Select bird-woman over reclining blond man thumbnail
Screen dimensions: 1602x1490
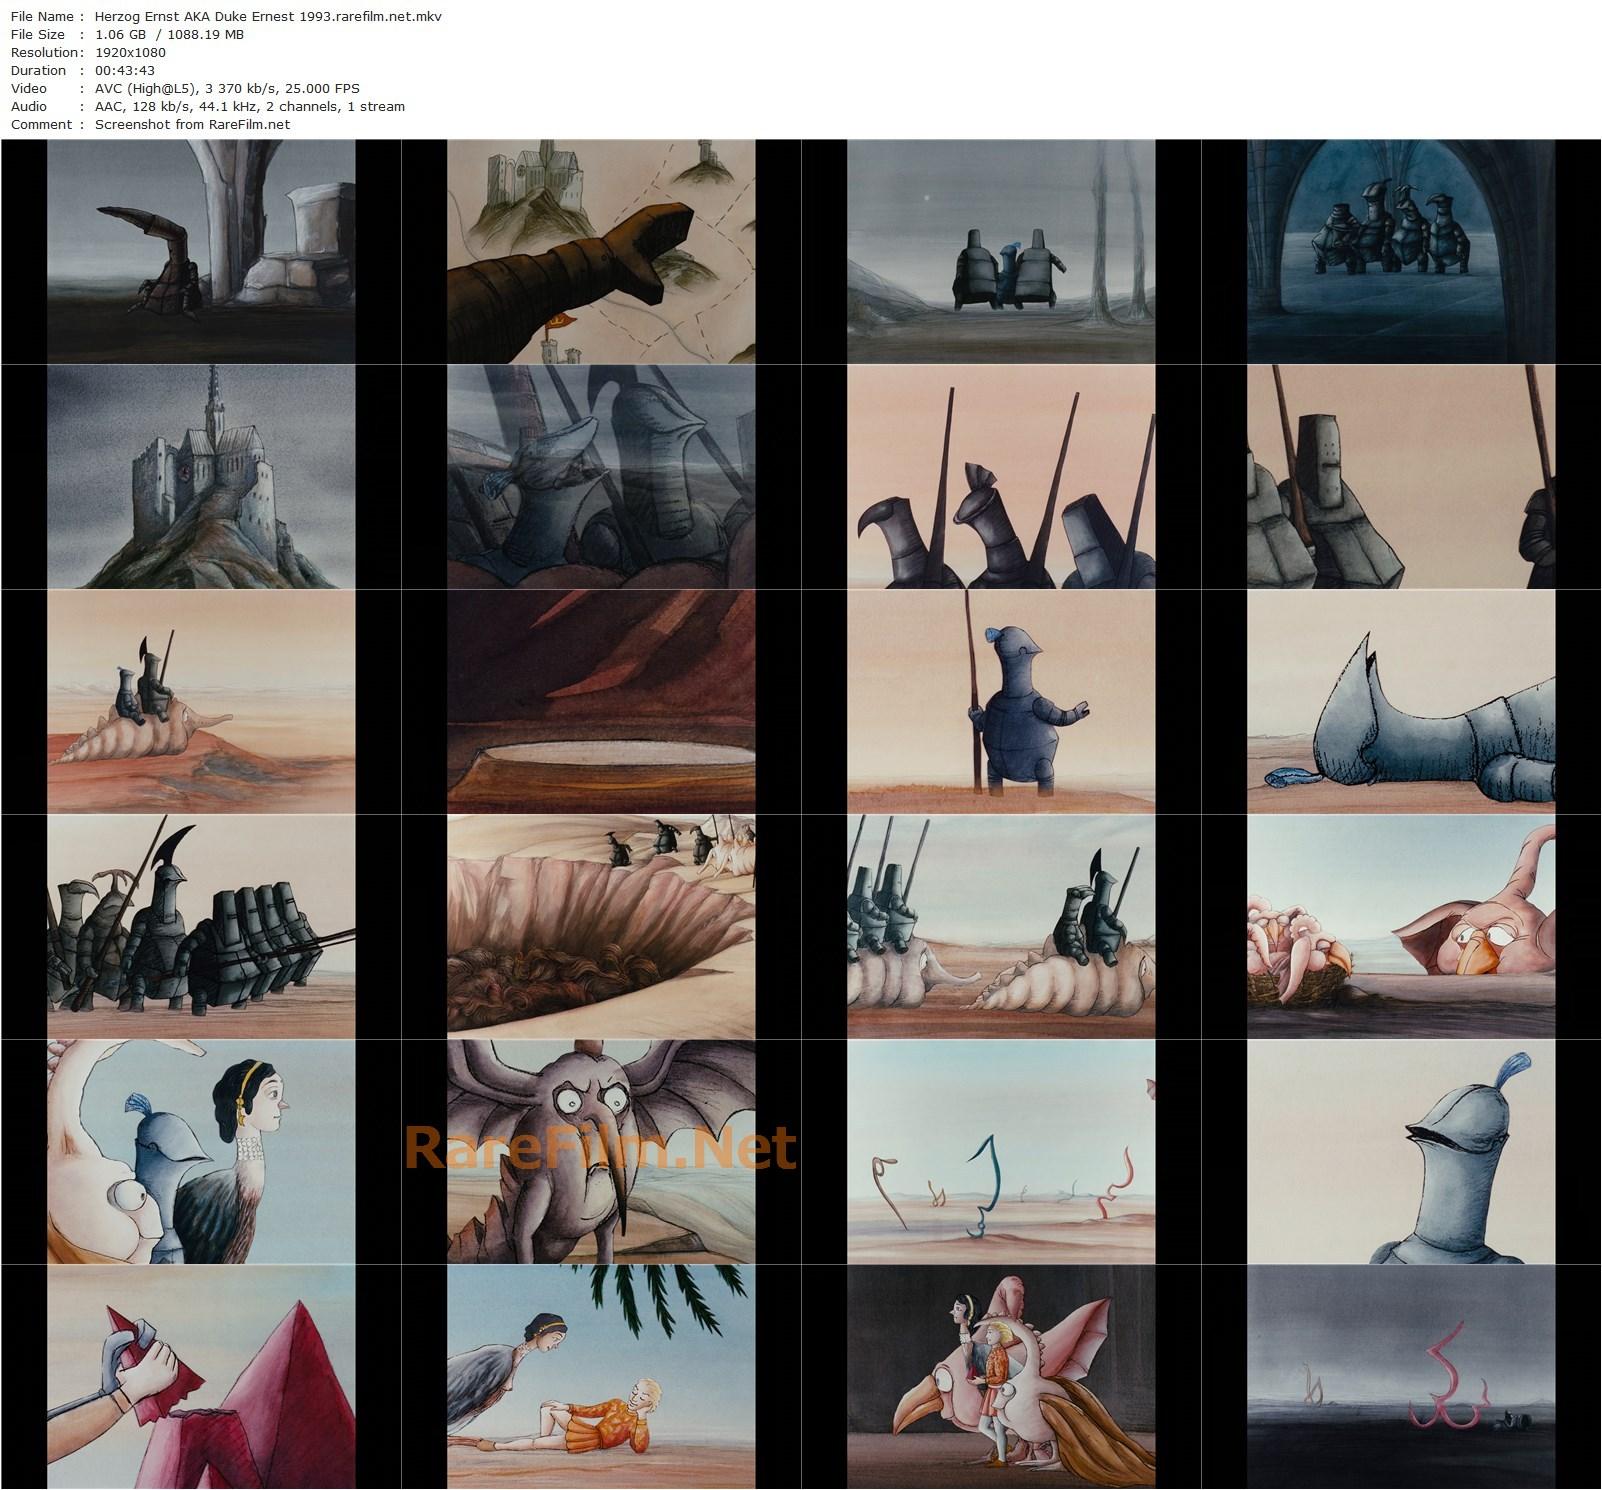[x=601, y=1376]
